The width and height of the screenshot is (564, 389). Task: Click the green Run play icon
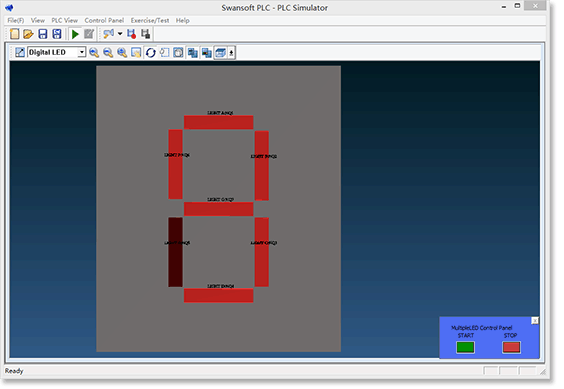(x=75, y=34)
